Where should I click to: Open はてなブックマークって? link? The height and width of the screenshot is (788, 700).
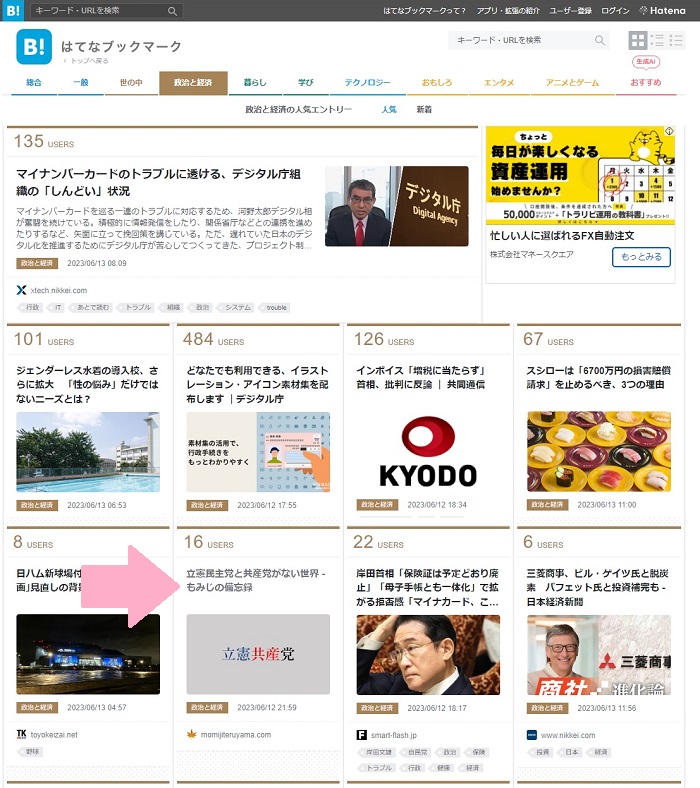click(x=424, y=11)
